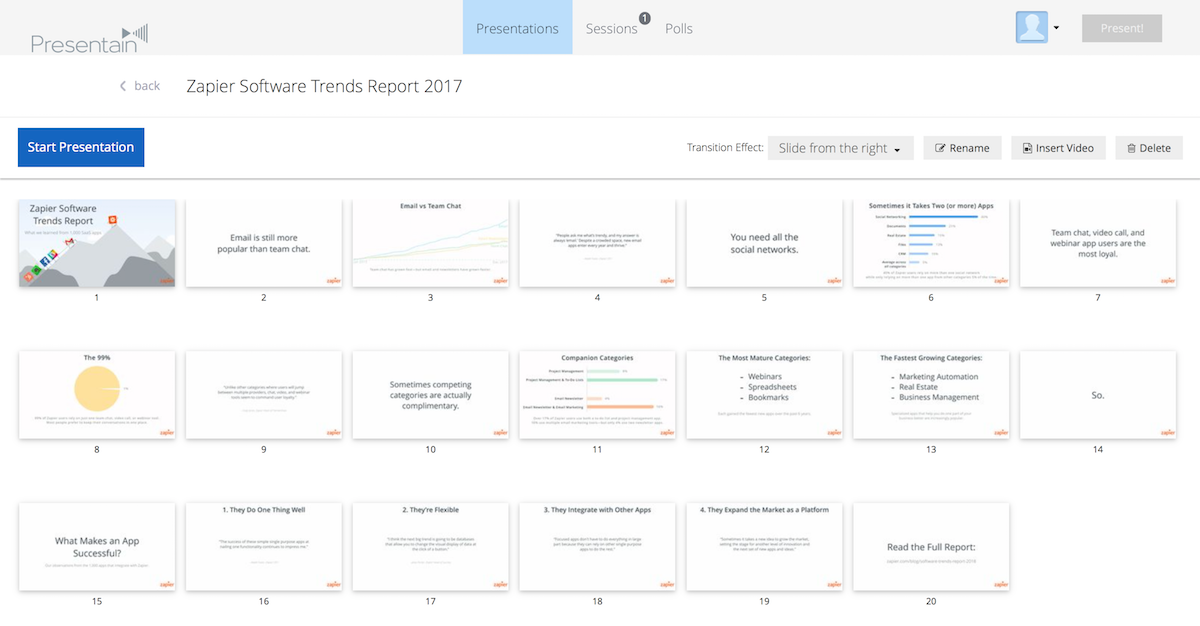Switch to the Sessions tab

point(612,28)
